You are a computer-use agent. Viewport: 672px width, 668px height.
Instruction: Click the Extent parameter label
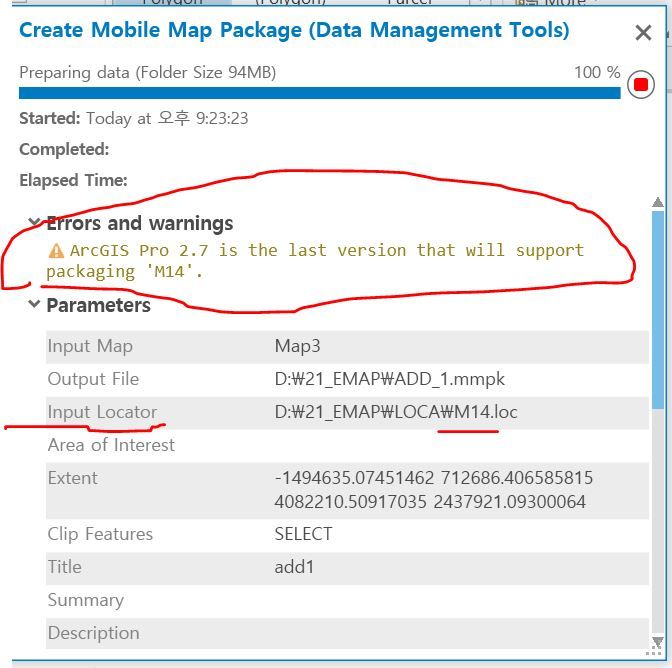click(73, 478)
